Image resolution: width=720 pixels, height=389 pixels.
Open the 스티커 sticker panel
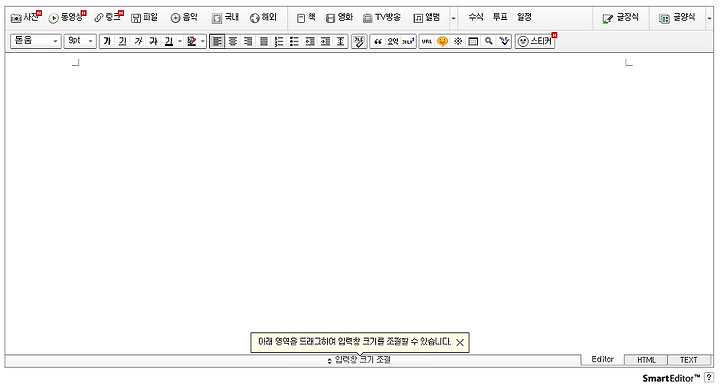tap(535, 41)
